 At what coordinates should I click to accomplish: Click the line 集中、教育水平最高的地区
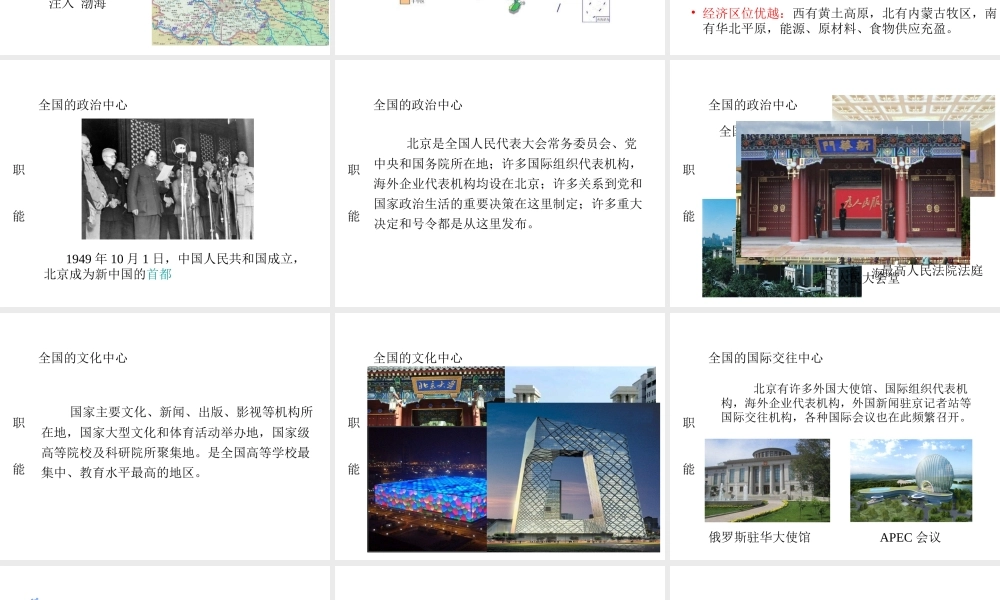pos(121,473)
